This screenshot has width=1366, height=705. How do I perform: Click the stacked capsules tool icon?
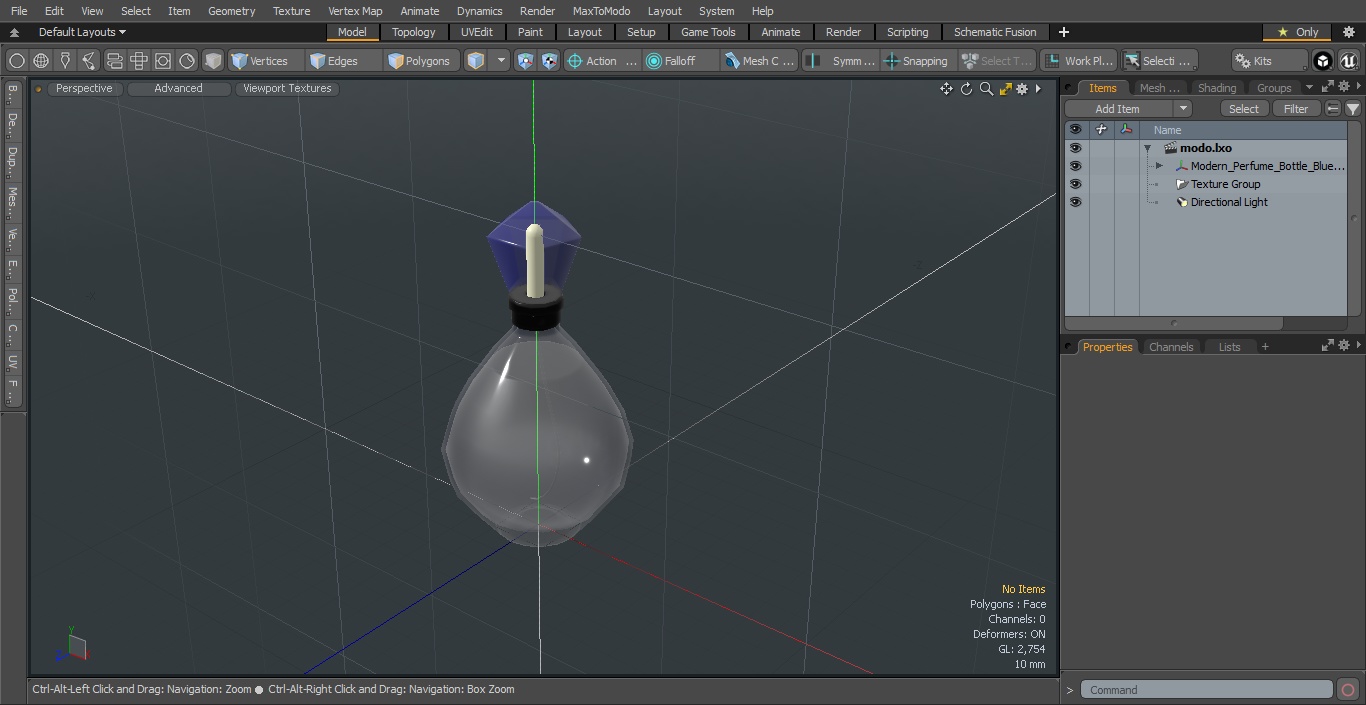(x=114, y=61)
